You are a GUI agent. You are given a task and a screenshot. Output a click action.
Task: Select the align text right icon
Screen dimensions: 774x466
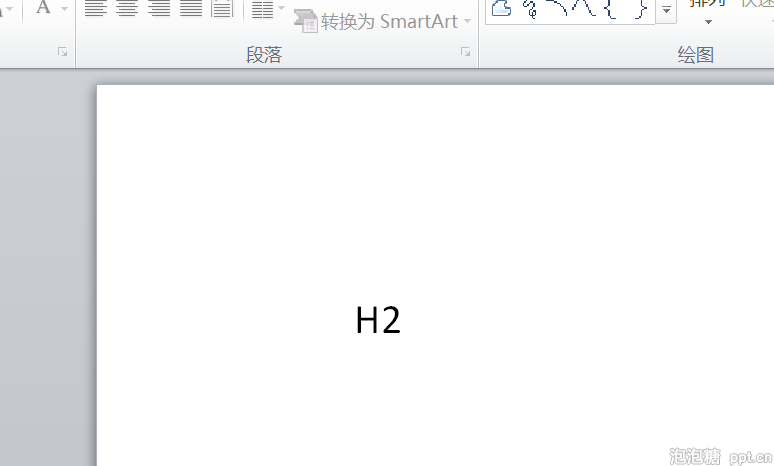click(x=159, y=8)
